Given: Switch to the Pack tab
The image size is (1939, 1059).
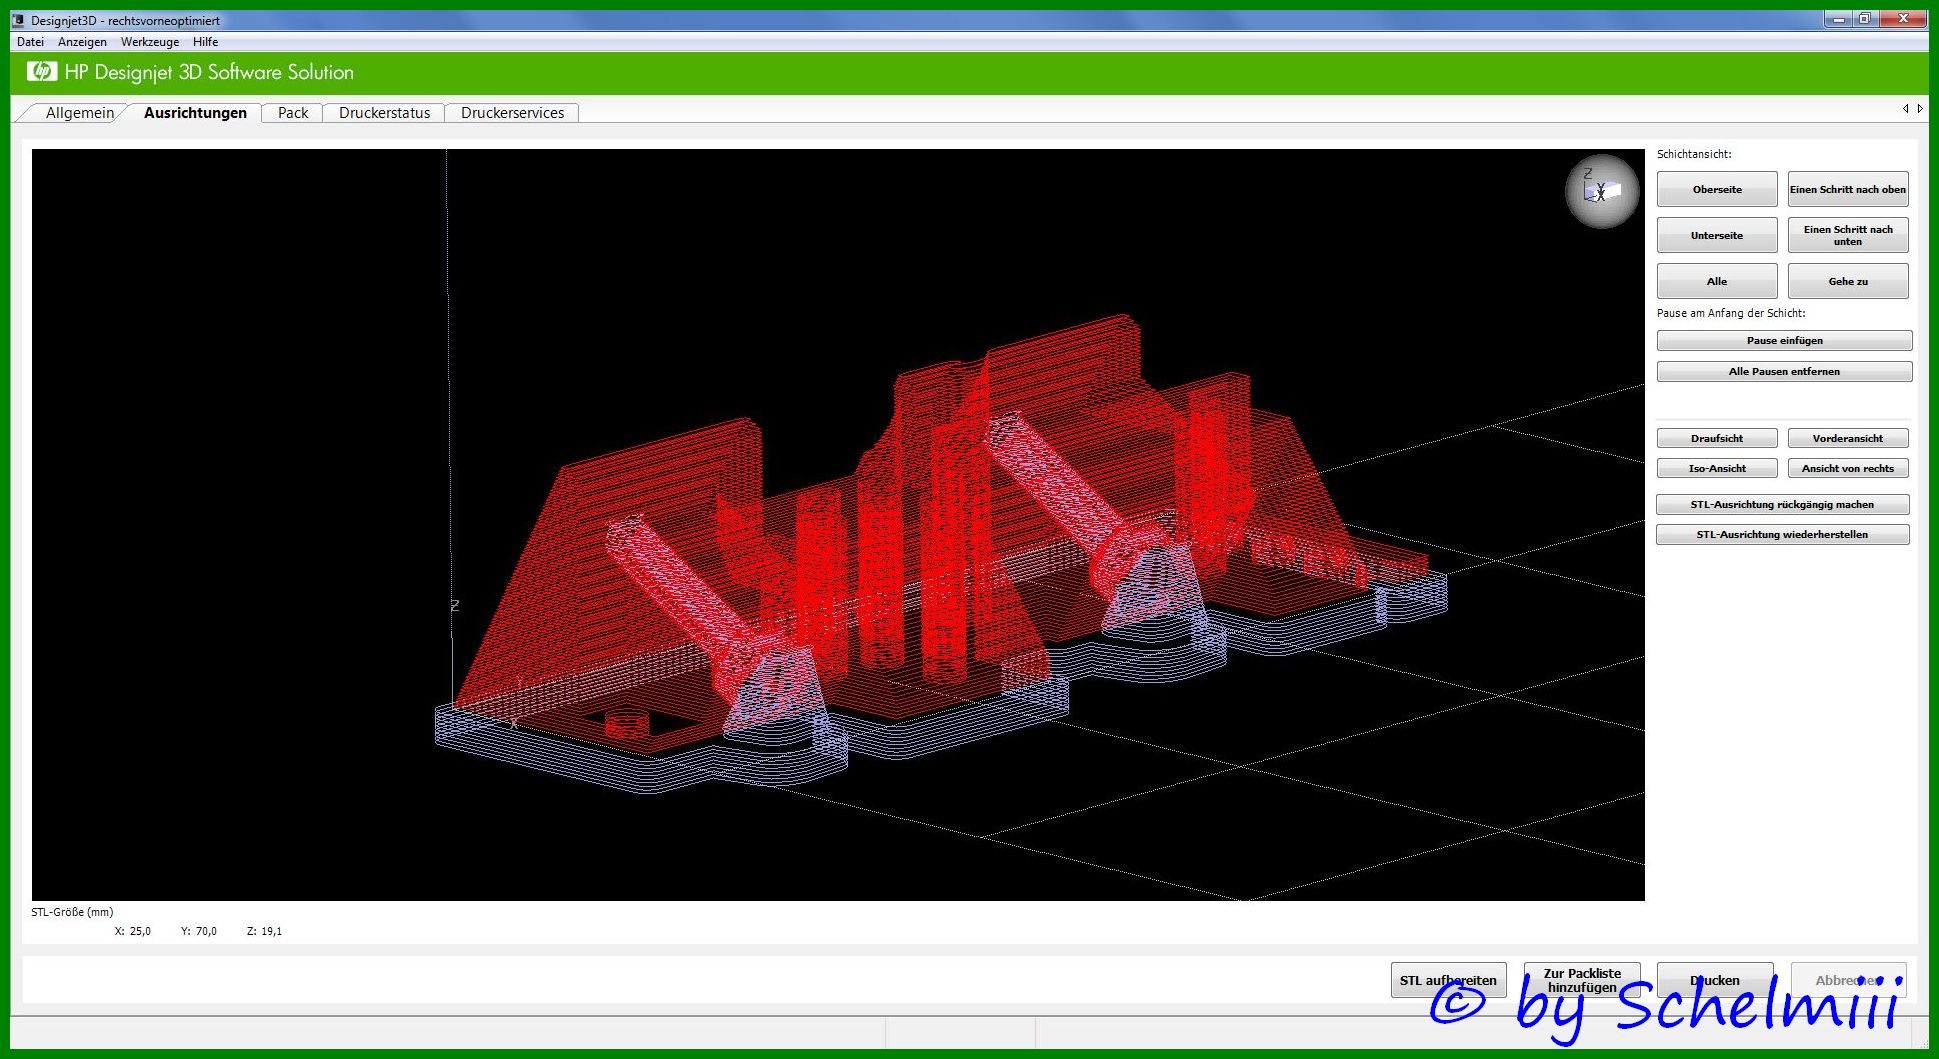Looking at the screenshot, I should point(293,113).
